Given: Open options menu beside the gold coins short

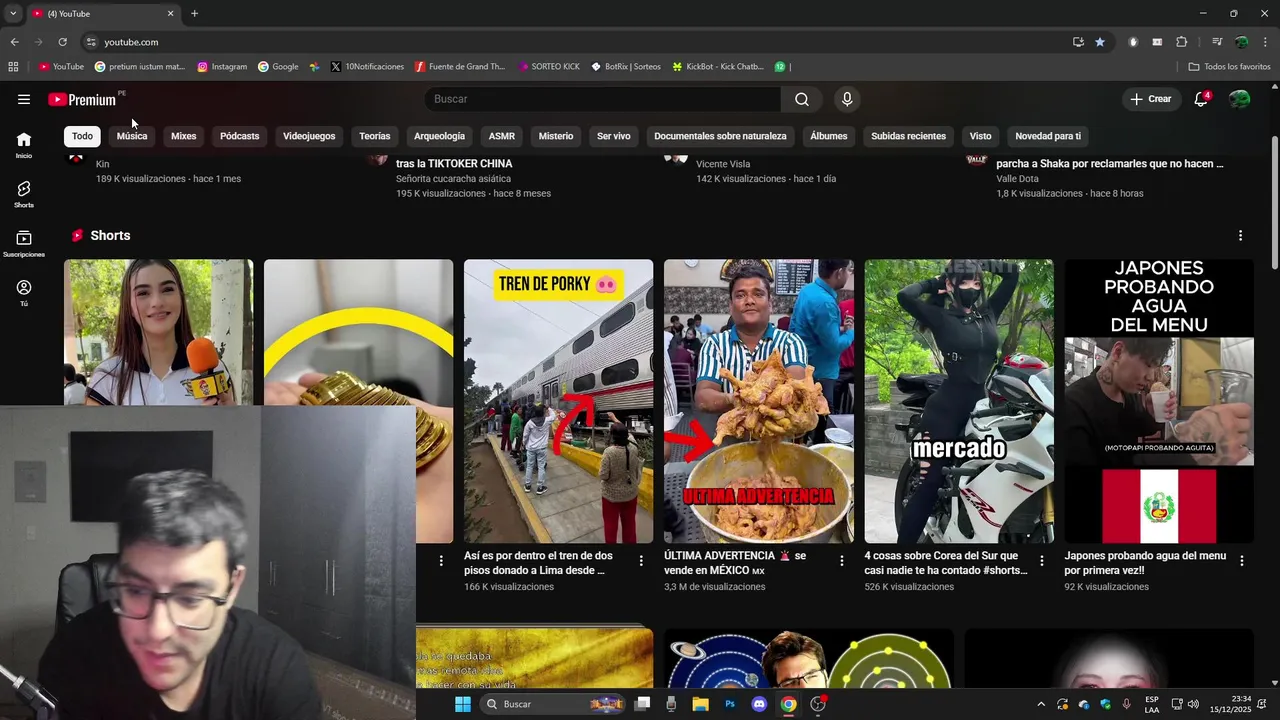Looking at the screenshot, I should pos(441,561).
